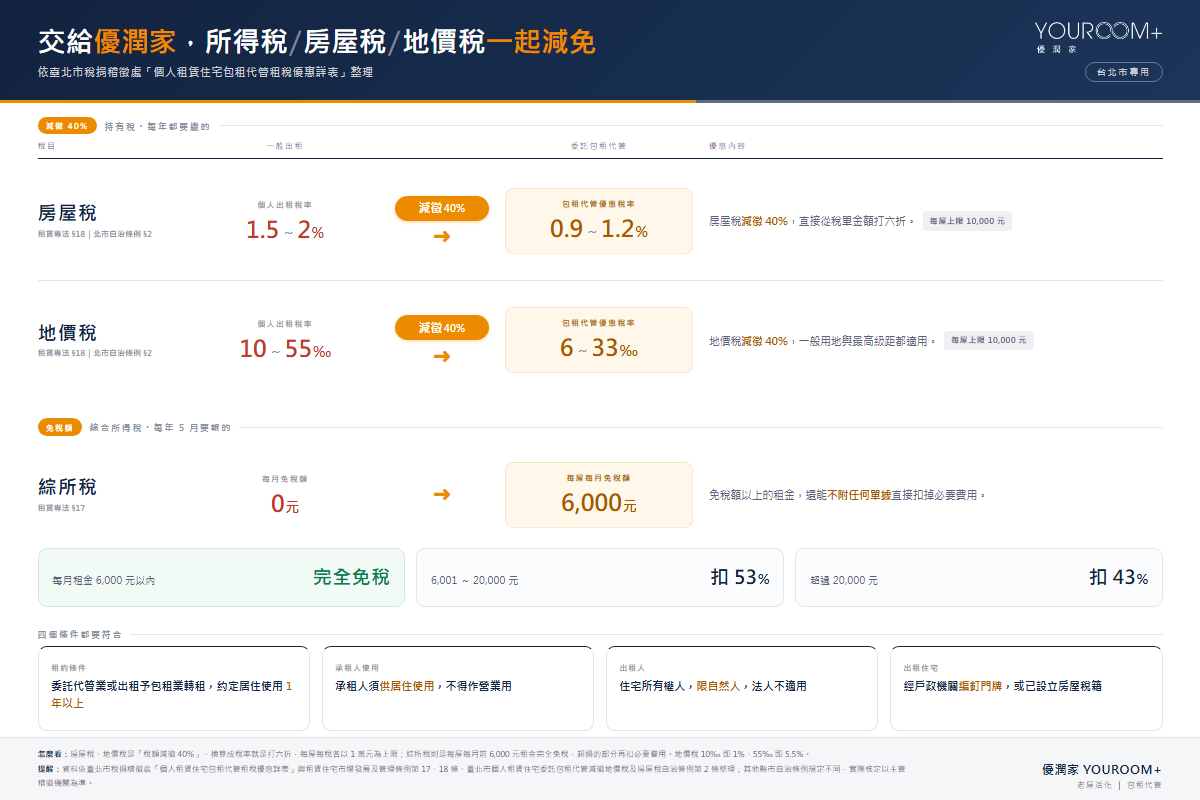Image resolution: width=1200 pixels, height=800 pixels.
Task: Click the 委託包租代管 column header
Action: pos(598,146)
